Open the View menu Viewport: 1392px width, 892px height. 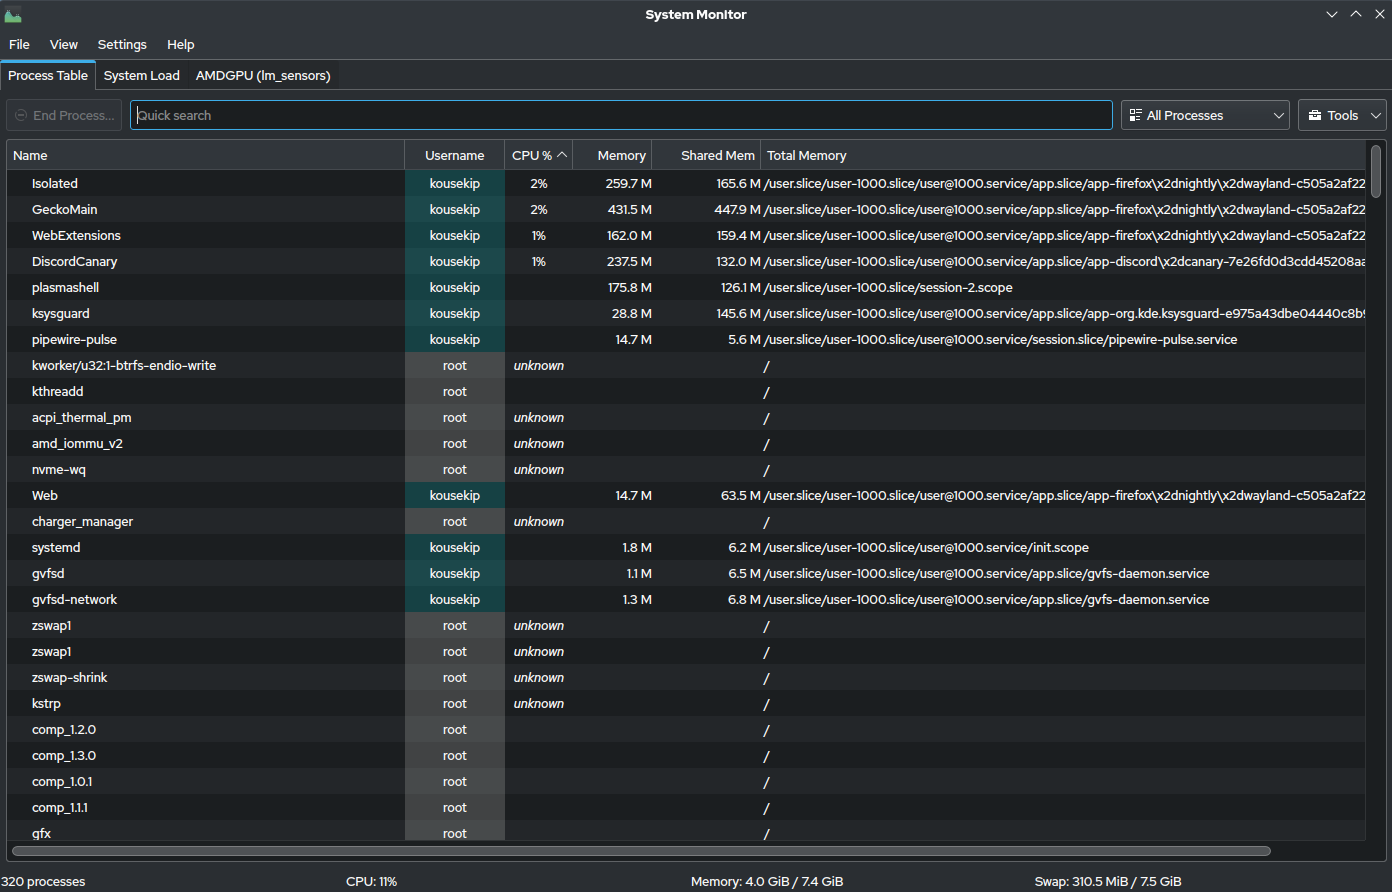(x=64, y=44)
